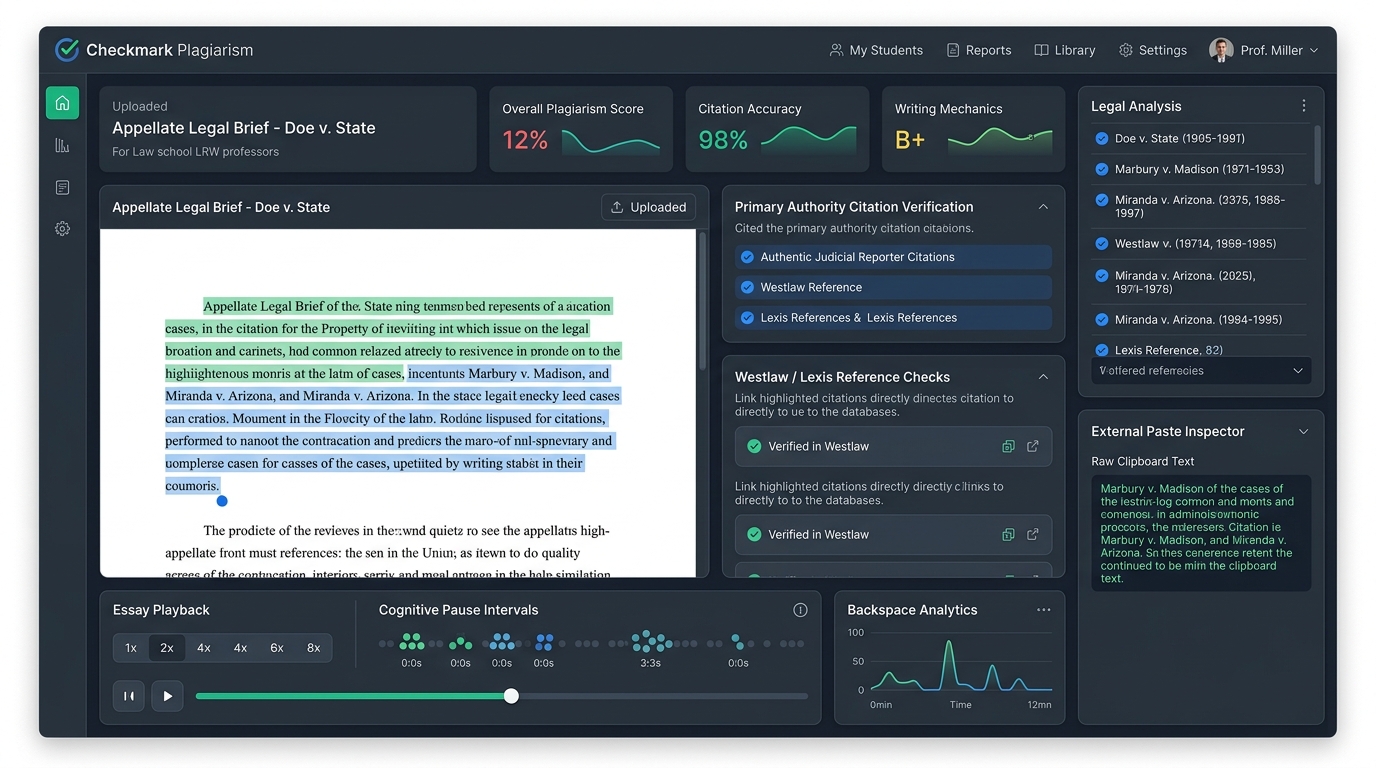Viewport: 1376px width, 768px height.
Task: Toggle Miranda v. Arizona (3375, 1988-1997) checkbox
Action: pyautogui.click(x=1102, y=200)
